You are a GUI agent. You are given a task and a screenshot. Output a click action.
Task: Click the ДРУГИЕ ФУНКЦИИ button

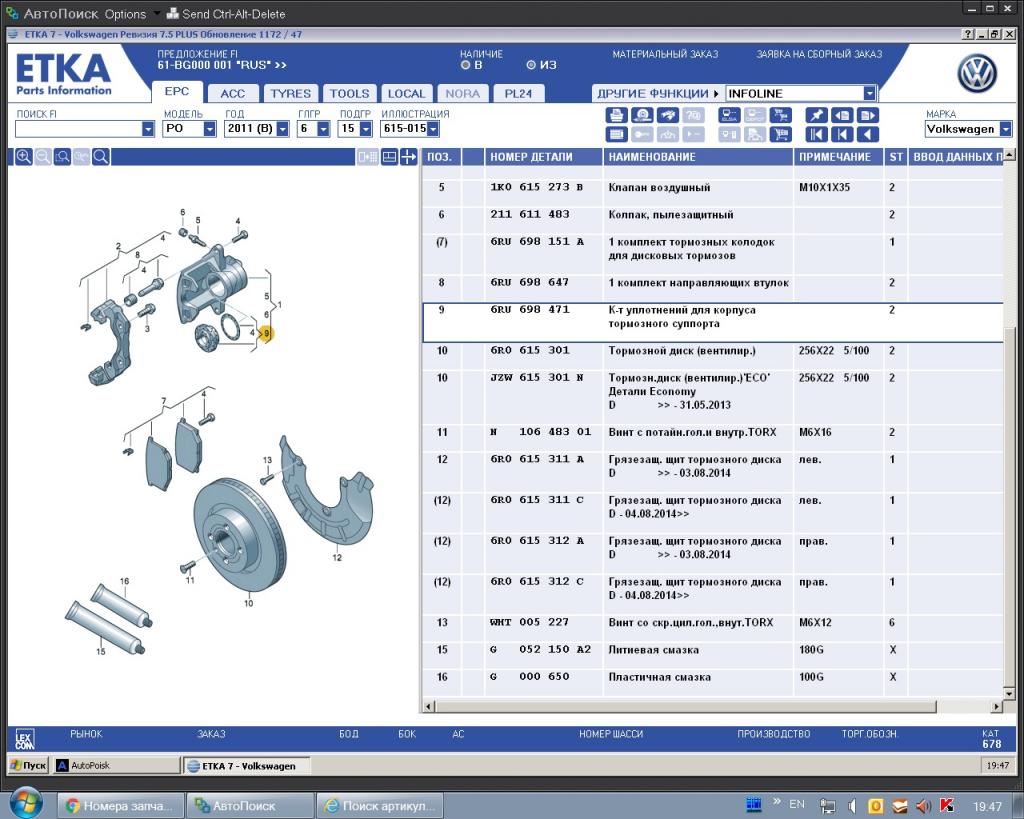click(x=657, y=93)
